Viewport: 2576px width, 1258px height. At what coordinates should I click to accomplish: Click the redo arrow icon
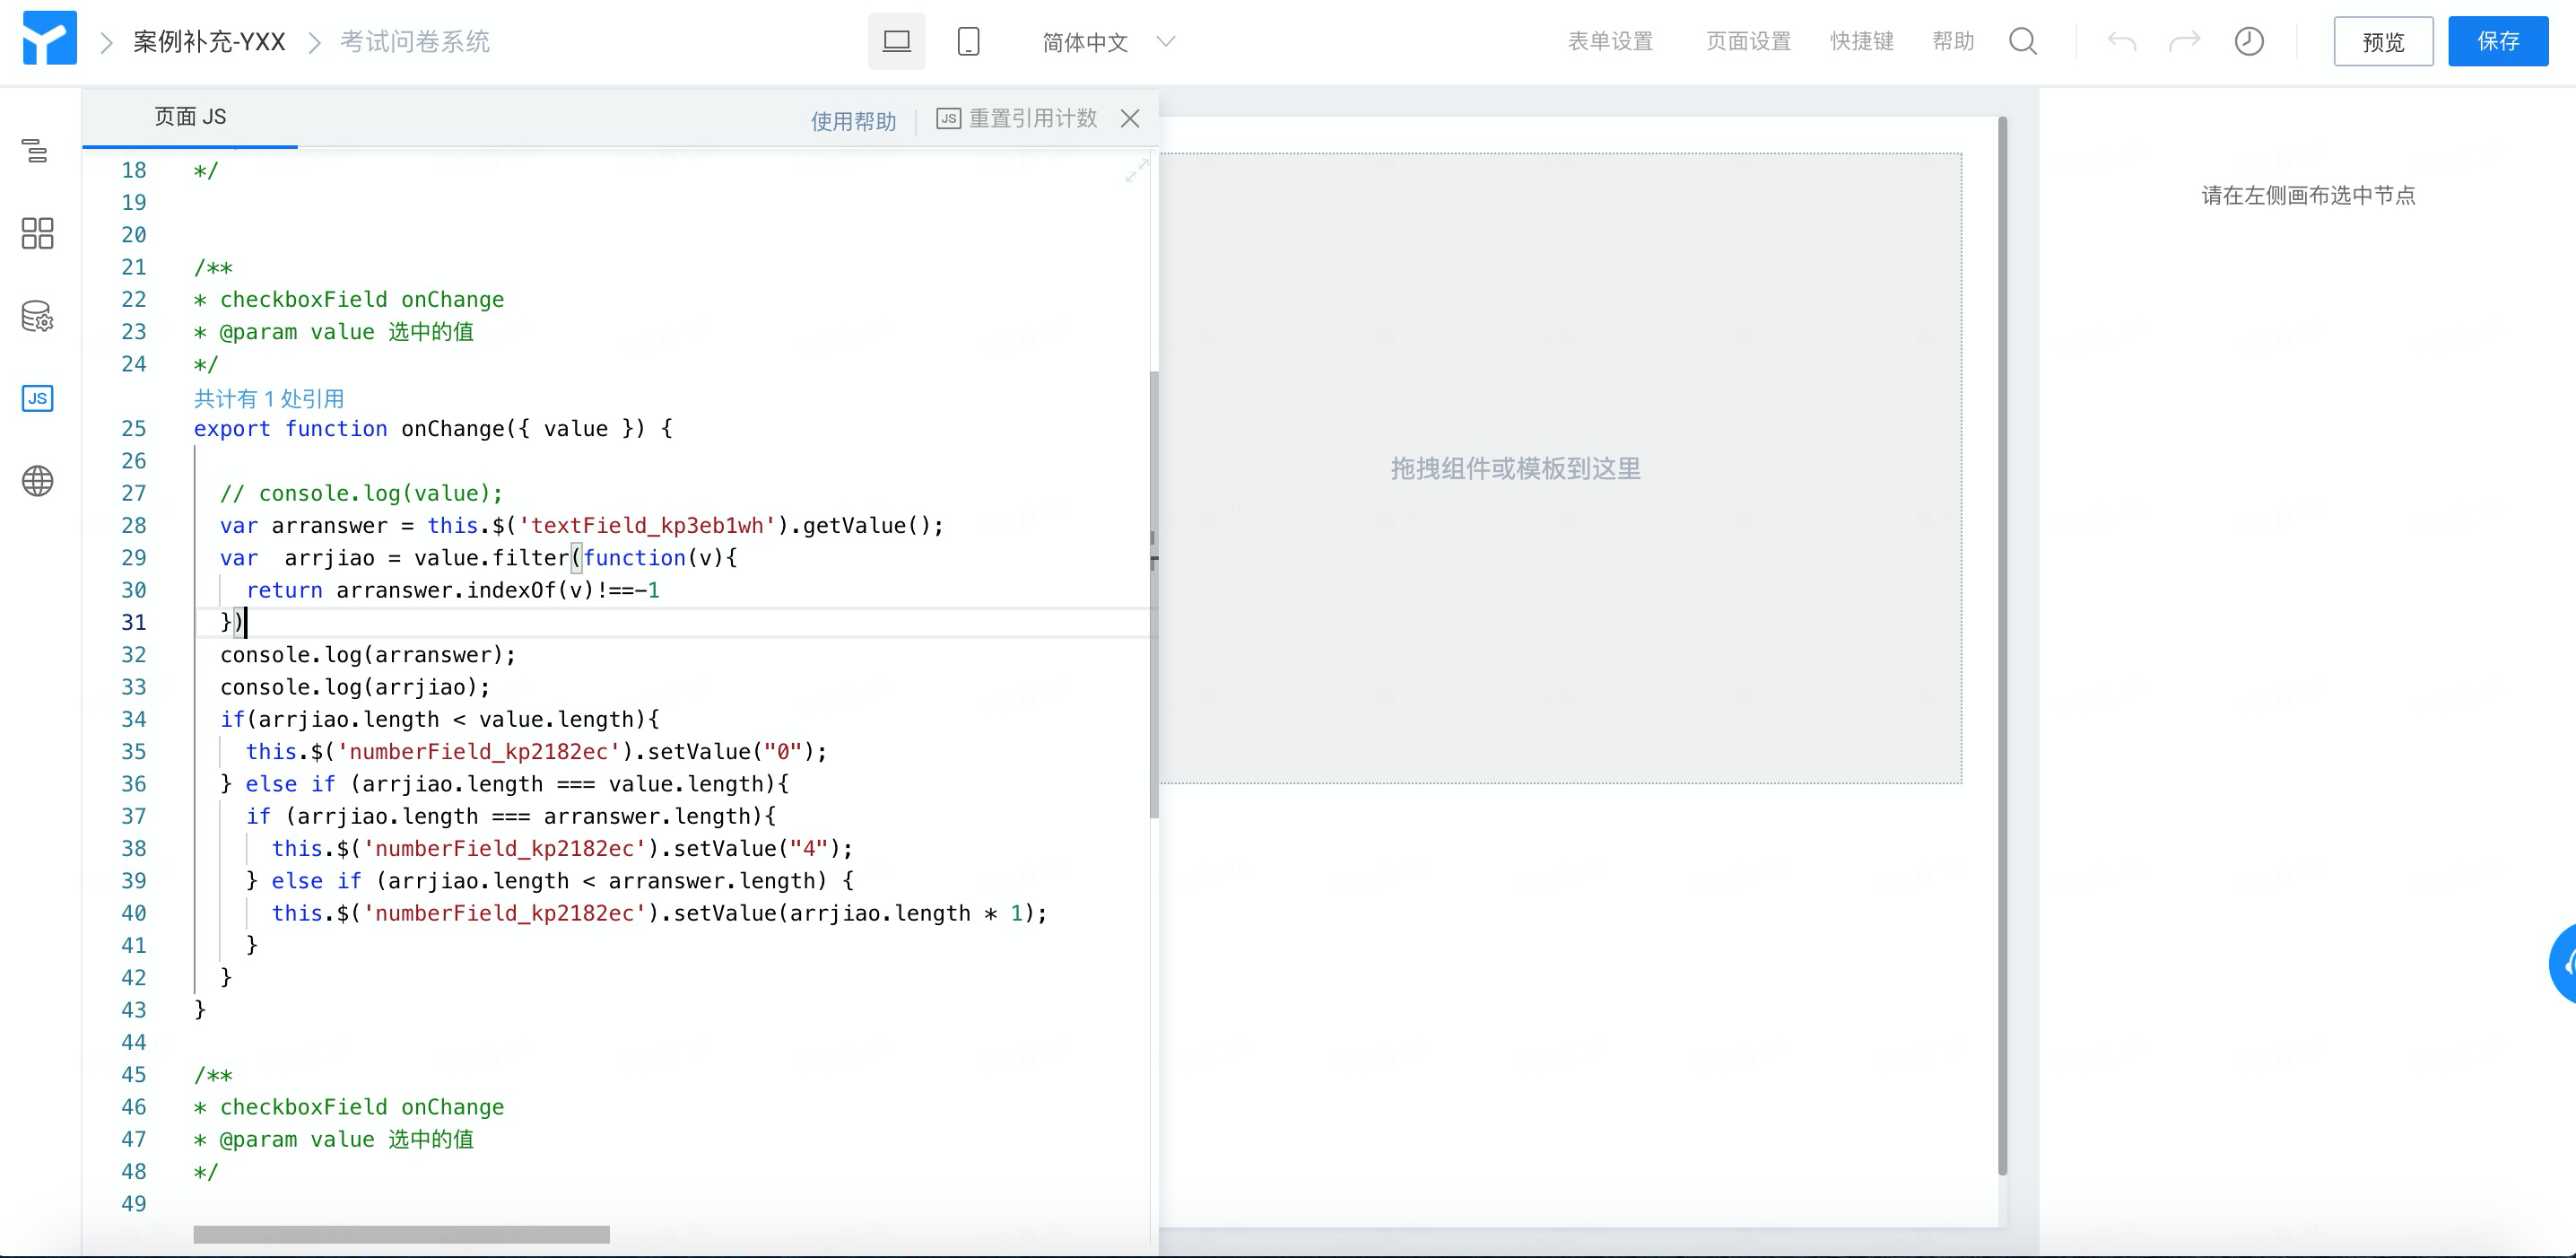point(2184,41)
